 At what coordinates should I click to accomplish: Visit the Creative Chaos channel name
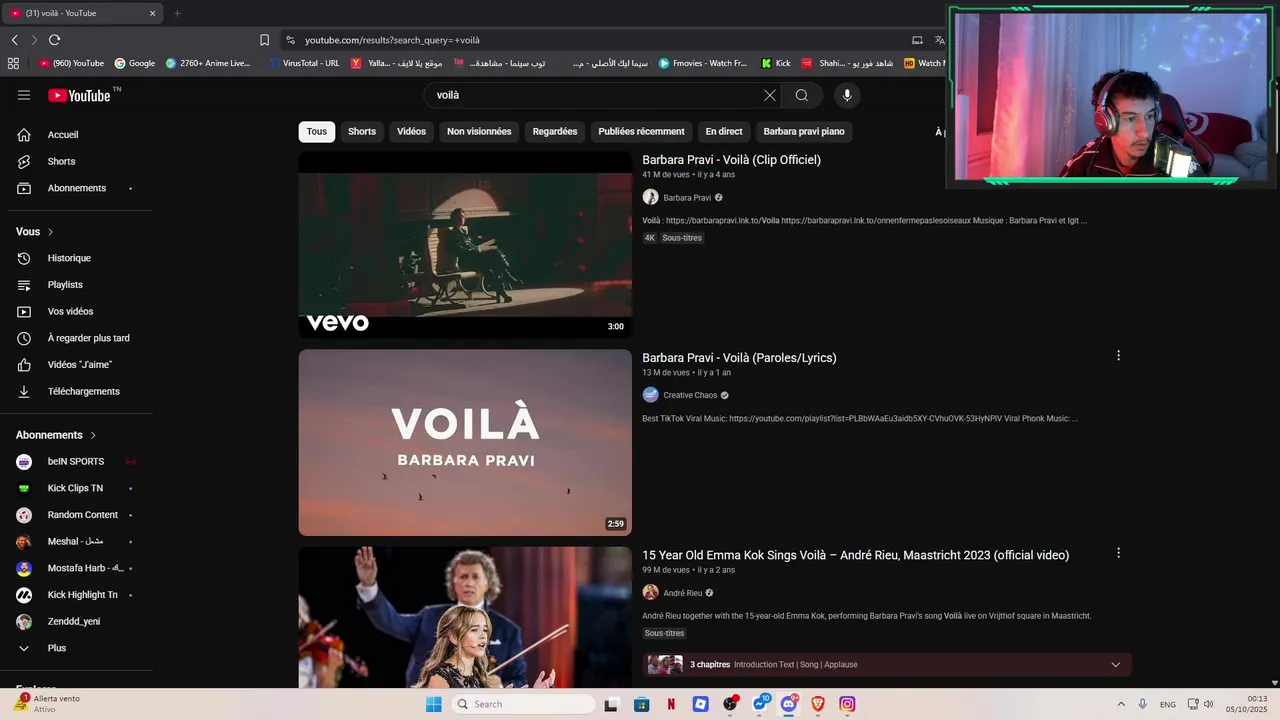[x=690, y=395]
